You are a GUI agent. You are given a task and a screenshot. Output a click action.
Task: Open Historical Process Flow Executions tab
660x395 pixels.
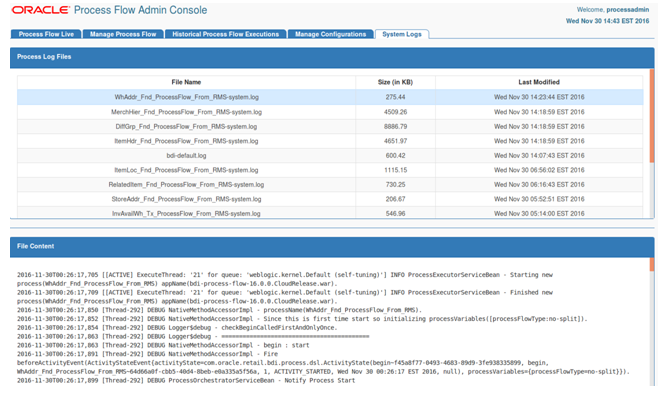(226, 34)
